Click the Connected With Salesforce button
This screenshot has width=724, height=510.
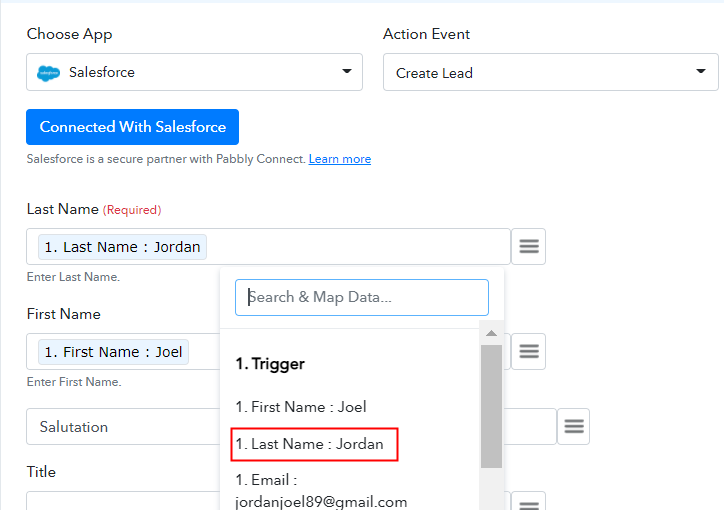(133, 127)
